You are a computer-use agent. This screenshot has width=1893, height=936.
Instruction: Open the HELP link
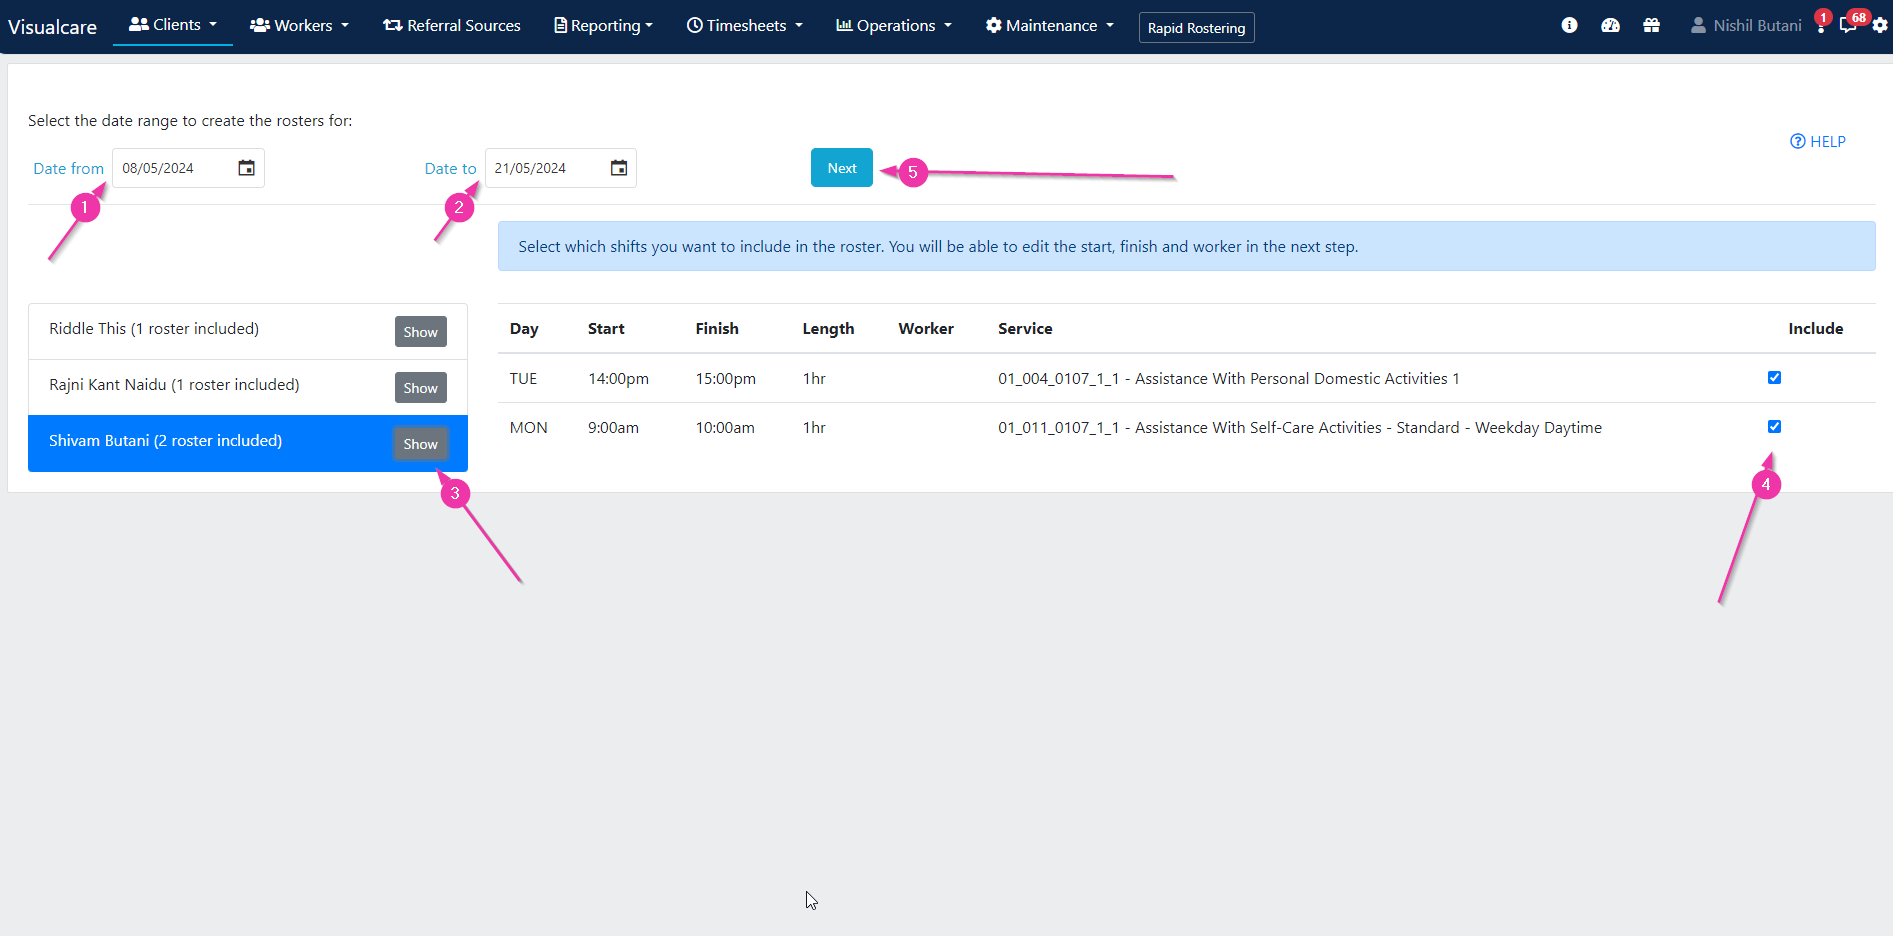[x=1818, y=142]
